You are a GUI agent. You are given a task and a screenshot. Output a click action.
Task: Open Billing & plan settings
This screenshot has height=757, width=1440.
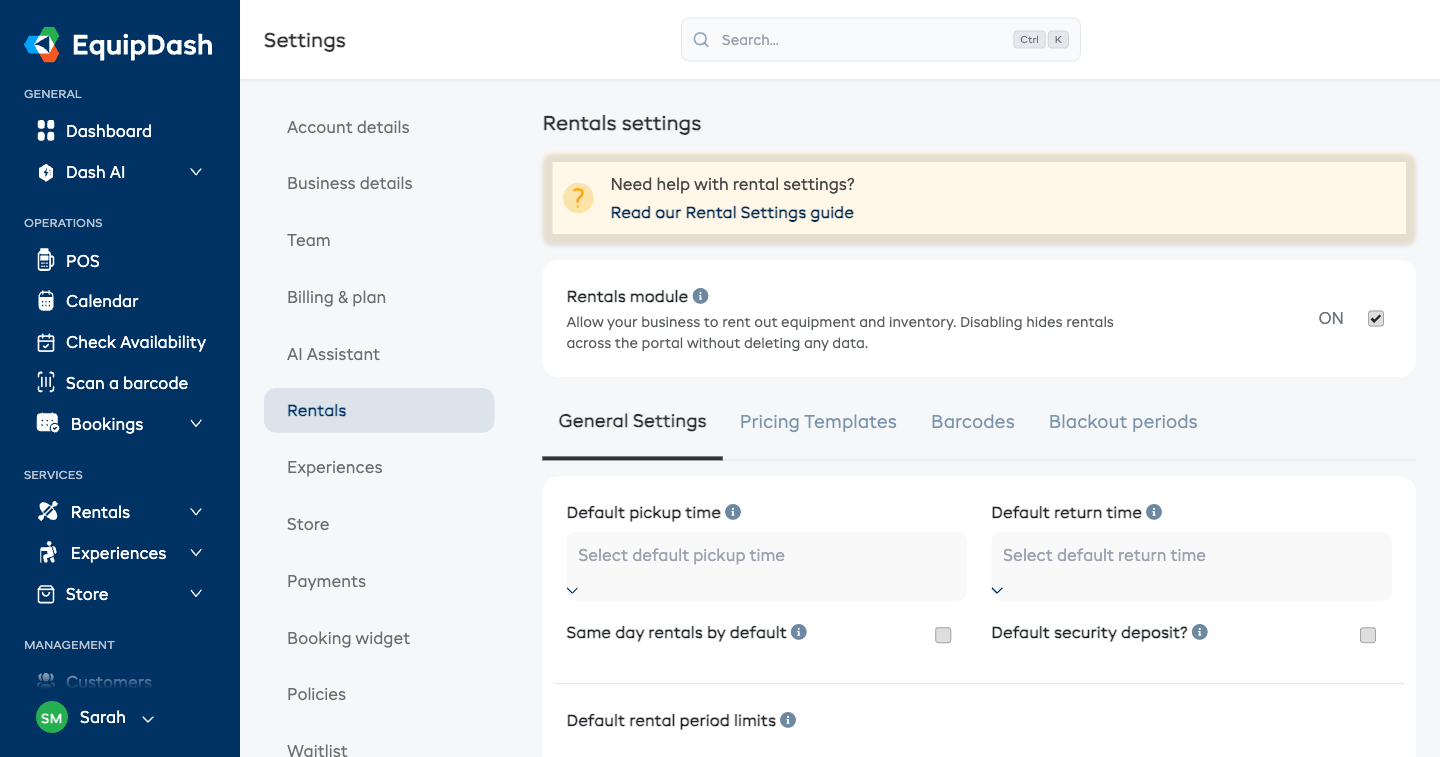[x=336, y=297]
